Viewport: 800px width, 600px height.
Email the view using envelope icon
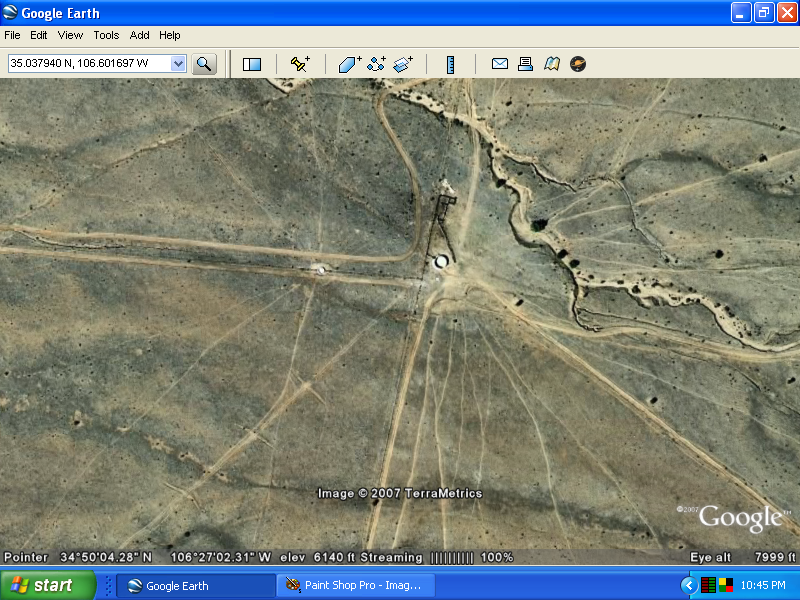pyautogui.click(x=499, y=64)
